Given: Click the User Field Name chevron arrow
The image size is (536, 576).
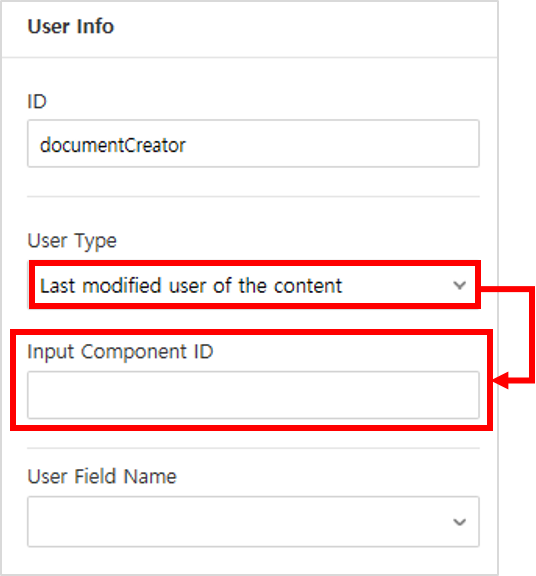Looking at the screenshot, I should click(459, 522).
